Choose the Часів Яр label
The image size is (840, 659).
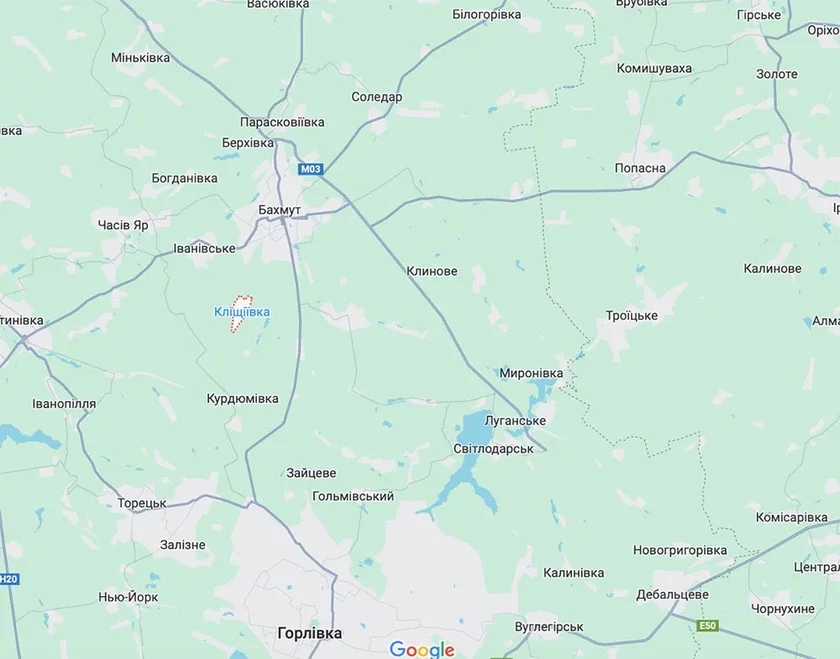(x=123, y=225)
